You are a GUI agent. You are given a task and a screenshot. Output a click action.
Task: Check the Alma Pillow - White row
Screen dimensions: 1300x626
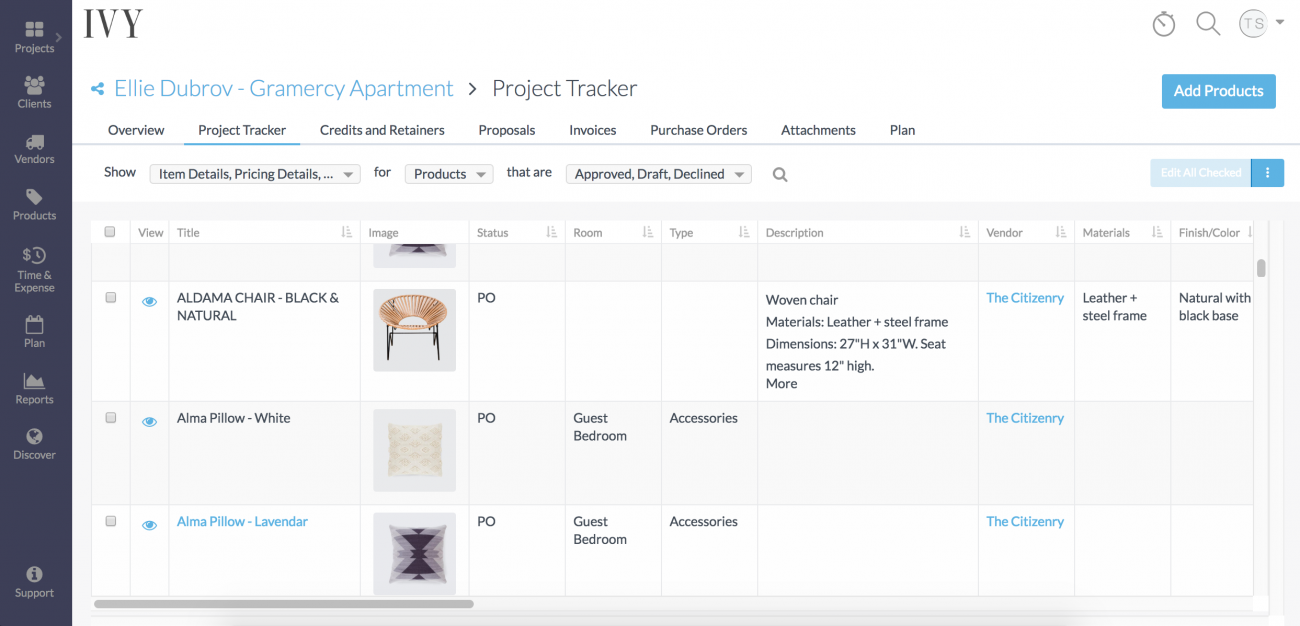110,417
